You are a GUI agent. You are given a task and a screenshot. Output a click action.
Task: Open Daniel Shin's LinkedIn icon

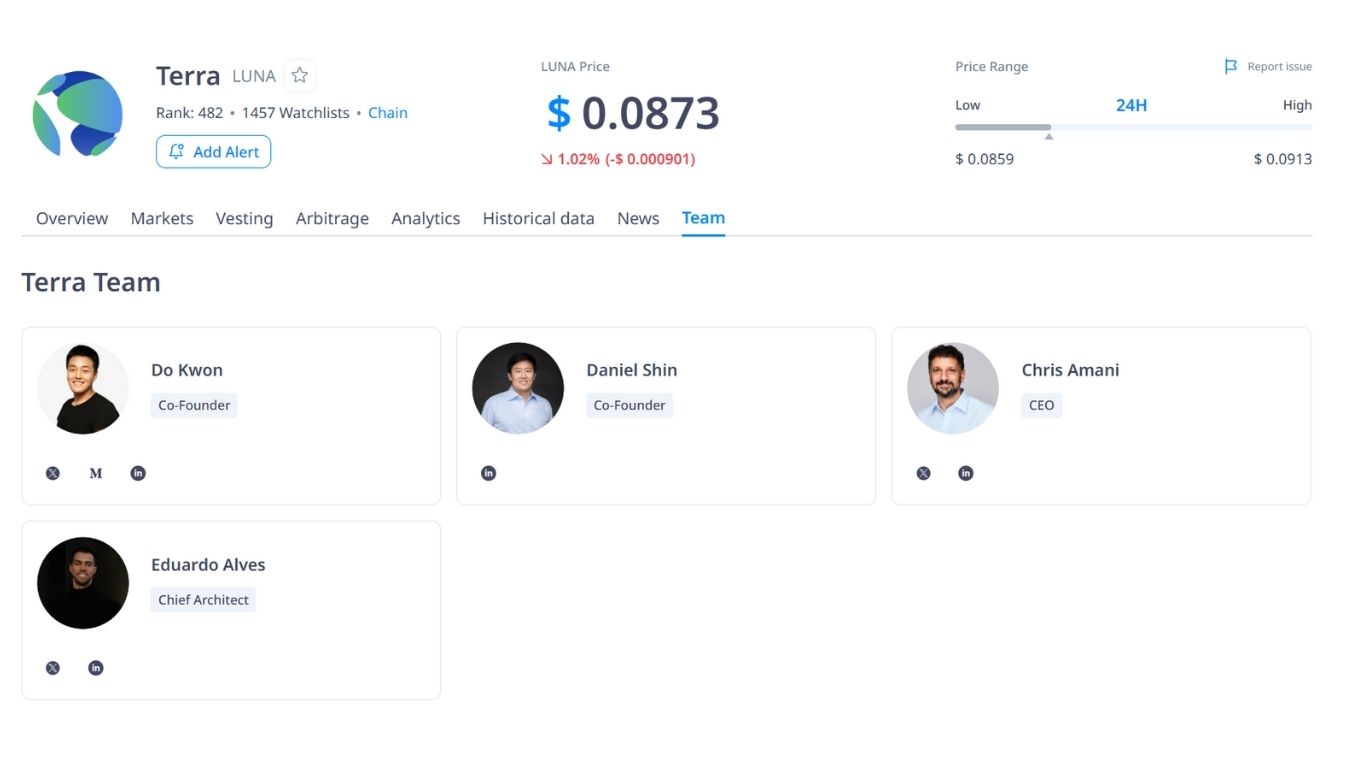click(x=488, y=472)
